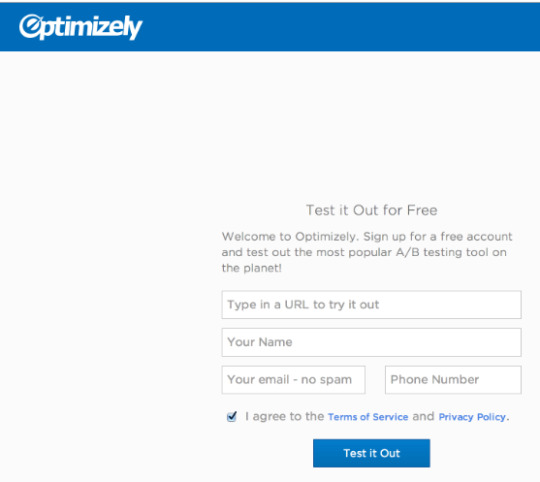Click the 'Test it Out for Free' heading
Image resolution: width=540 pixels, height=482 pixels.
click(x=372, y=210)
